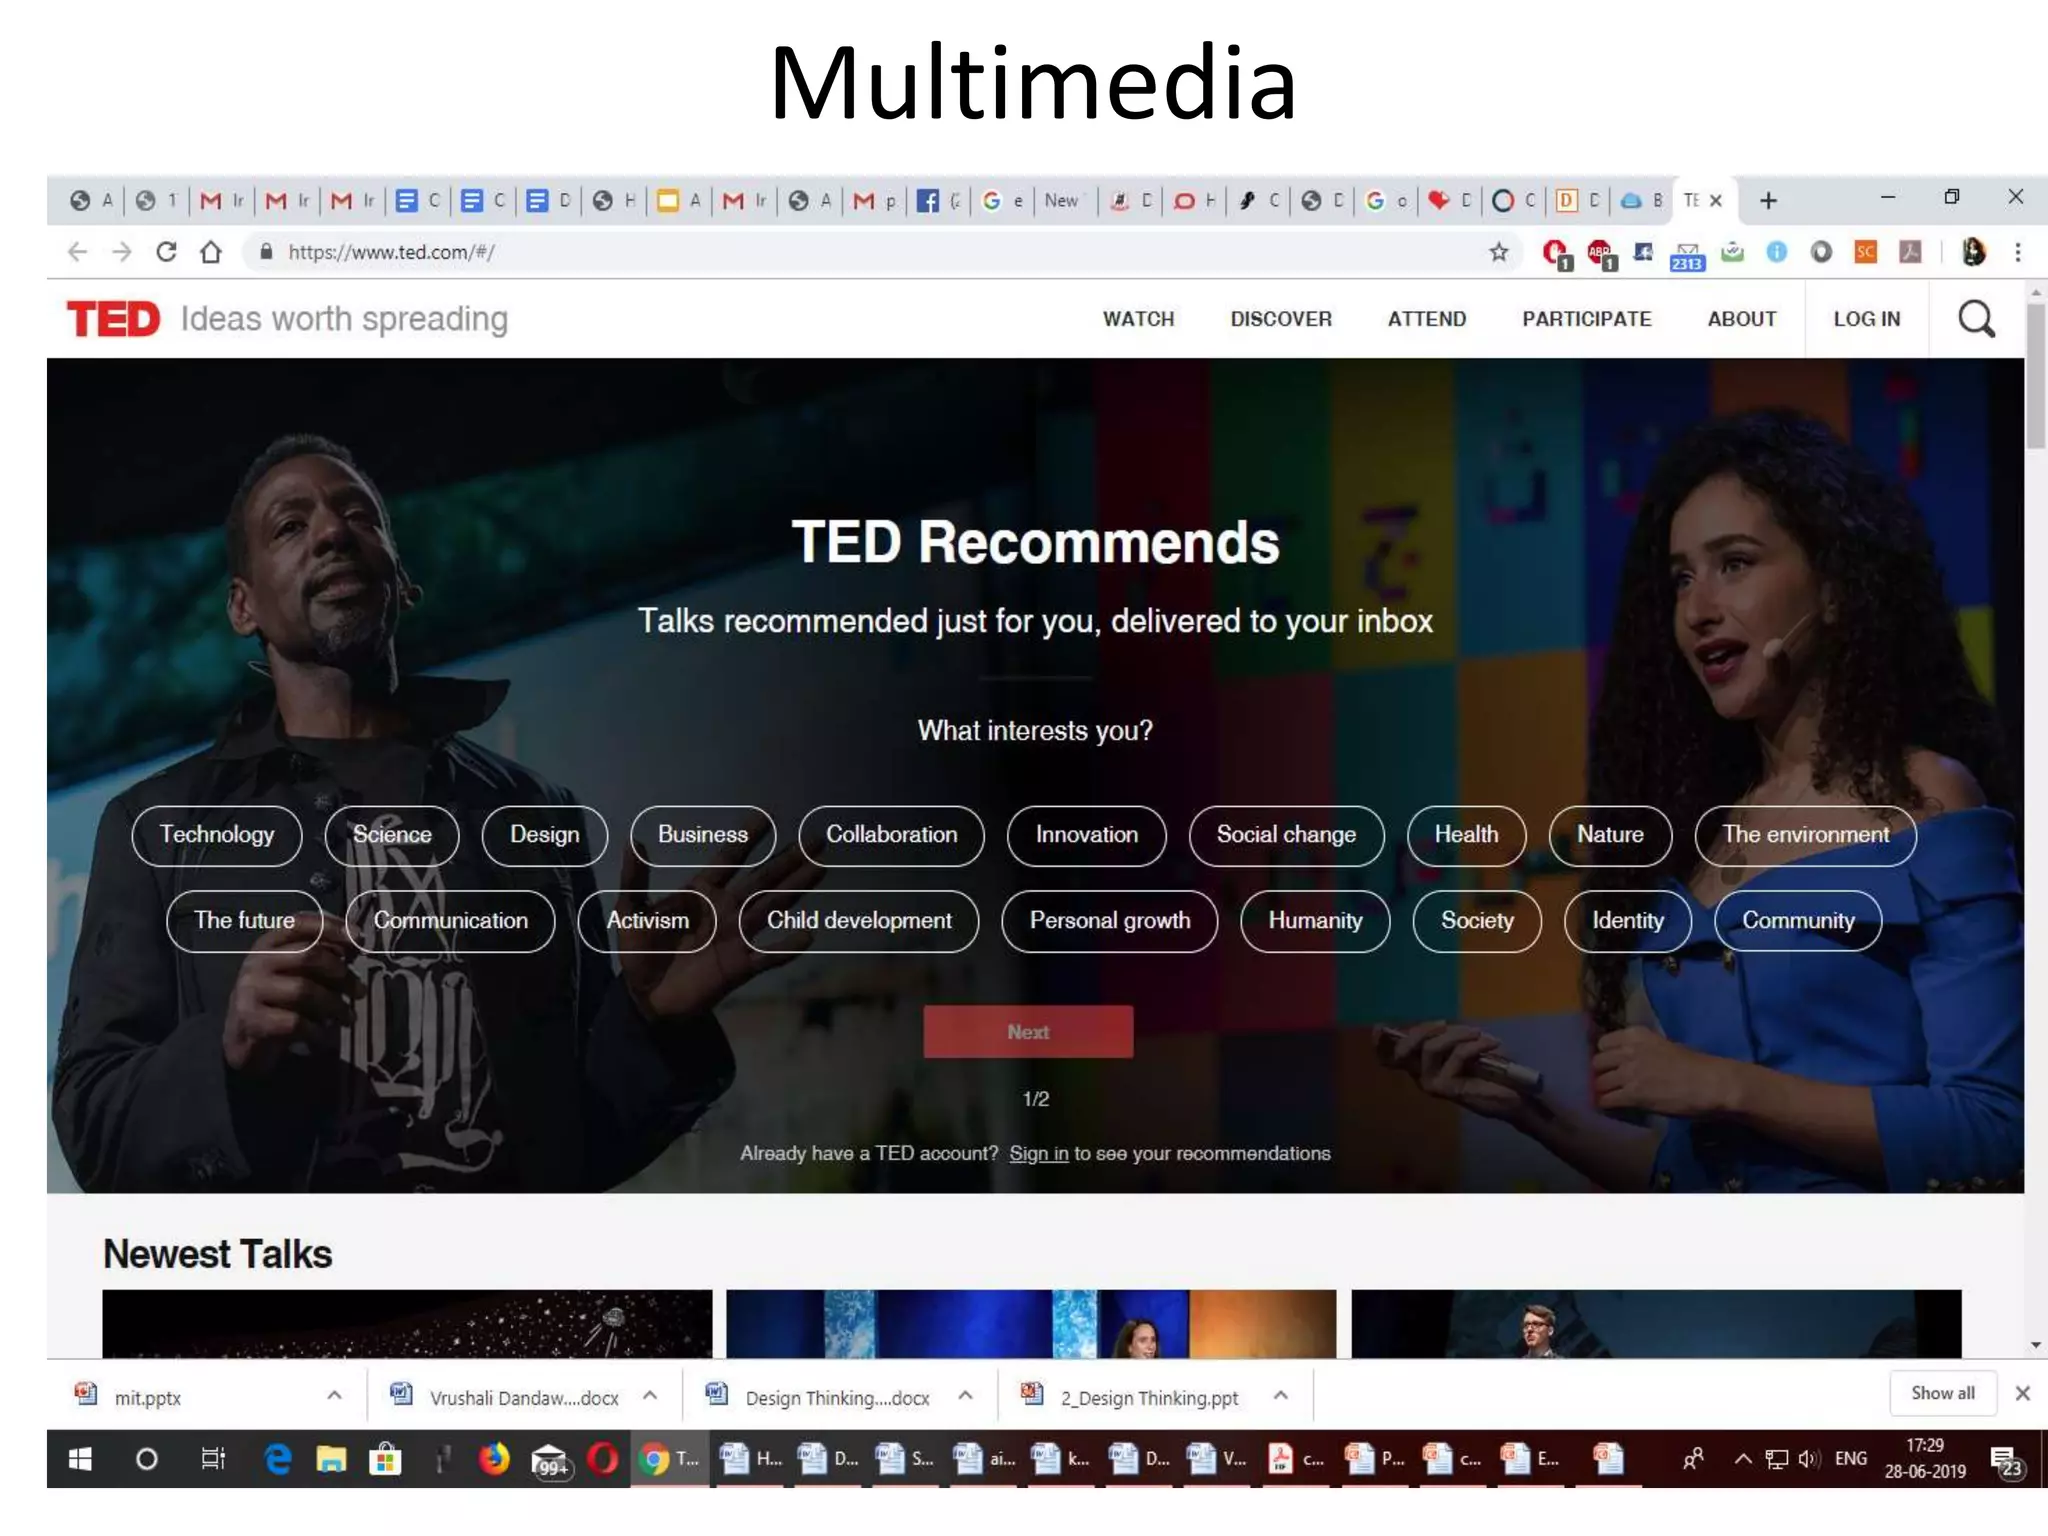2048x1536 pixels.
Task: Select the Community interest pill
Action: (x=1798, y=921)
